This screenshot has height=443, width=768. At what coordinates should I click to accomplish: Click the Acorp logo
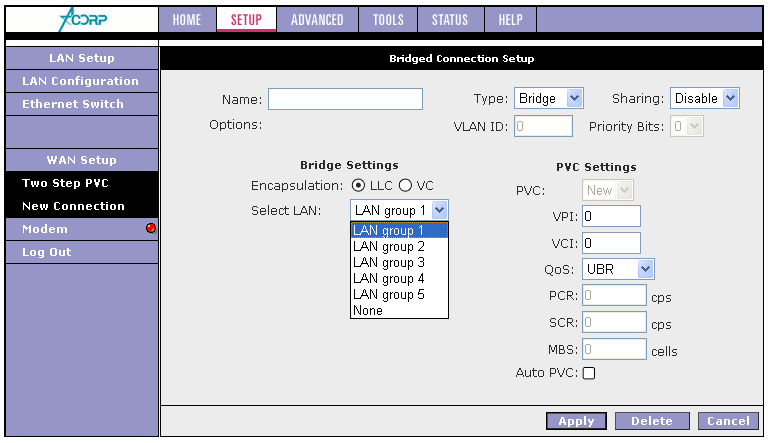point(80,19)
